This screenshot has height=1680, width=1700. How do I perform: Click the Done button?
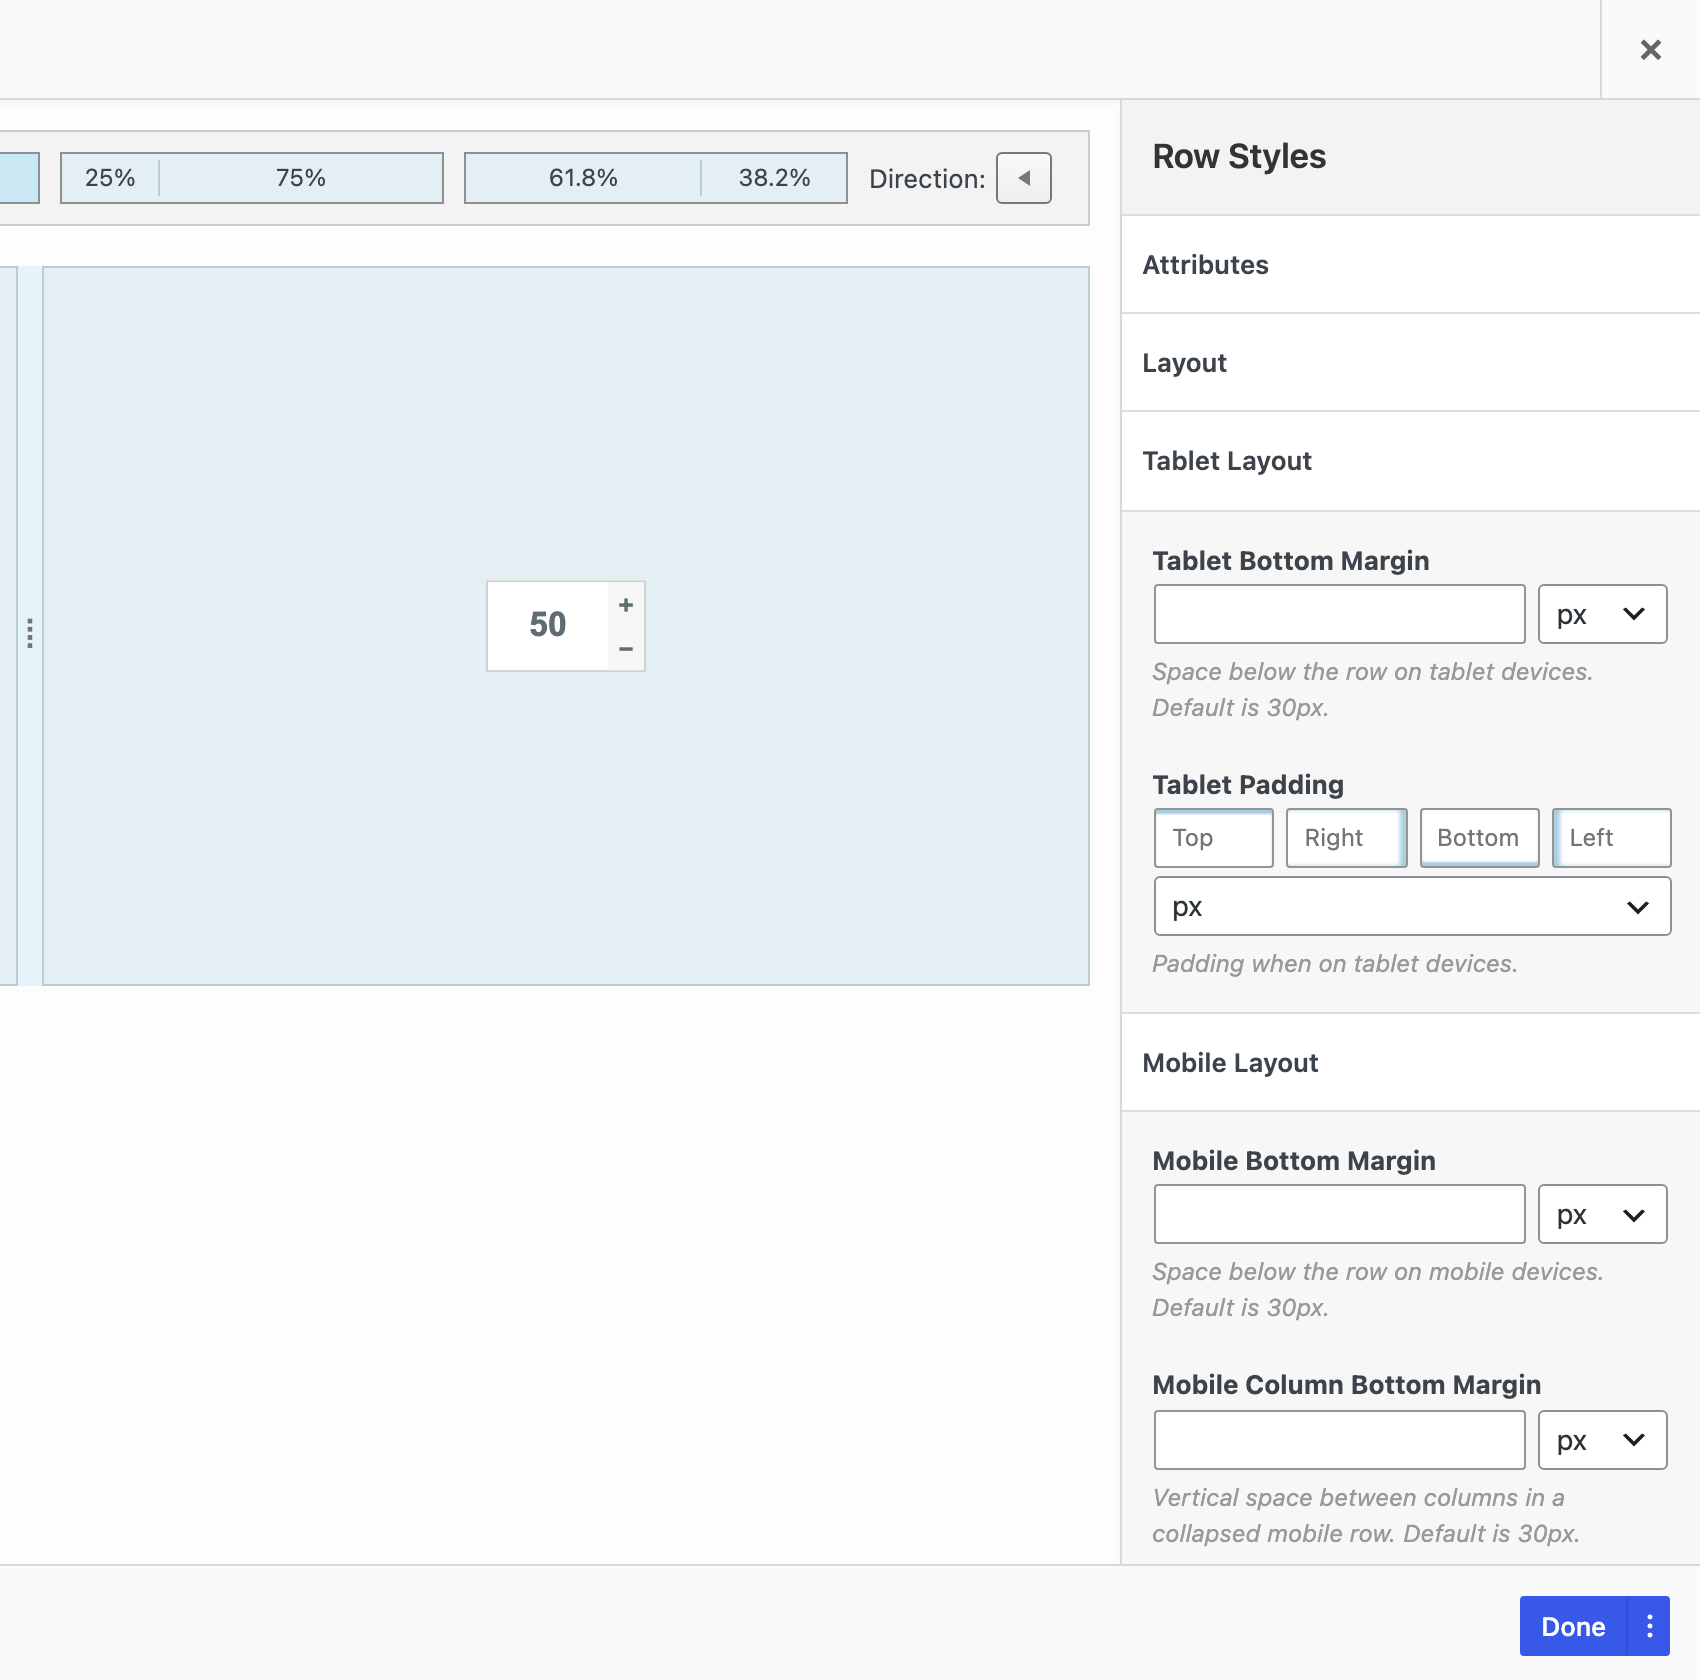point(1573,1626)
